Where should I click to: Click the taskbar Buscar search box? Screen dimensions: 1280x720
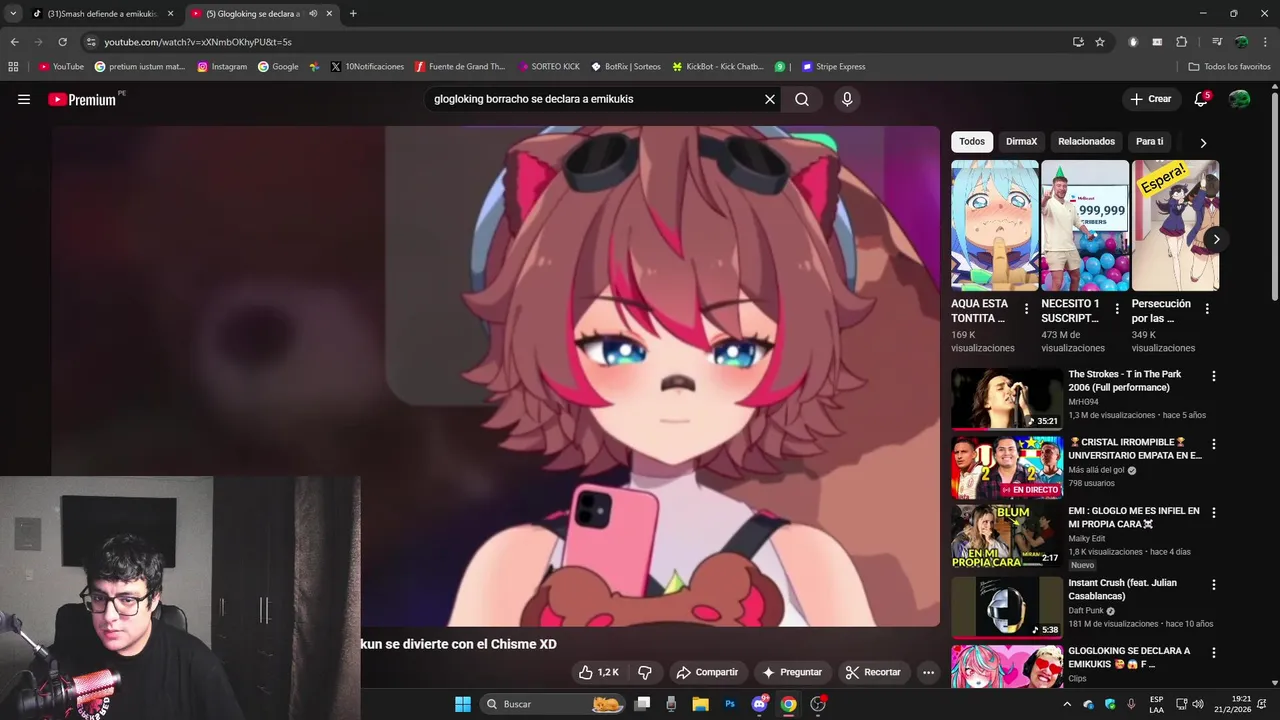point(553,704)
